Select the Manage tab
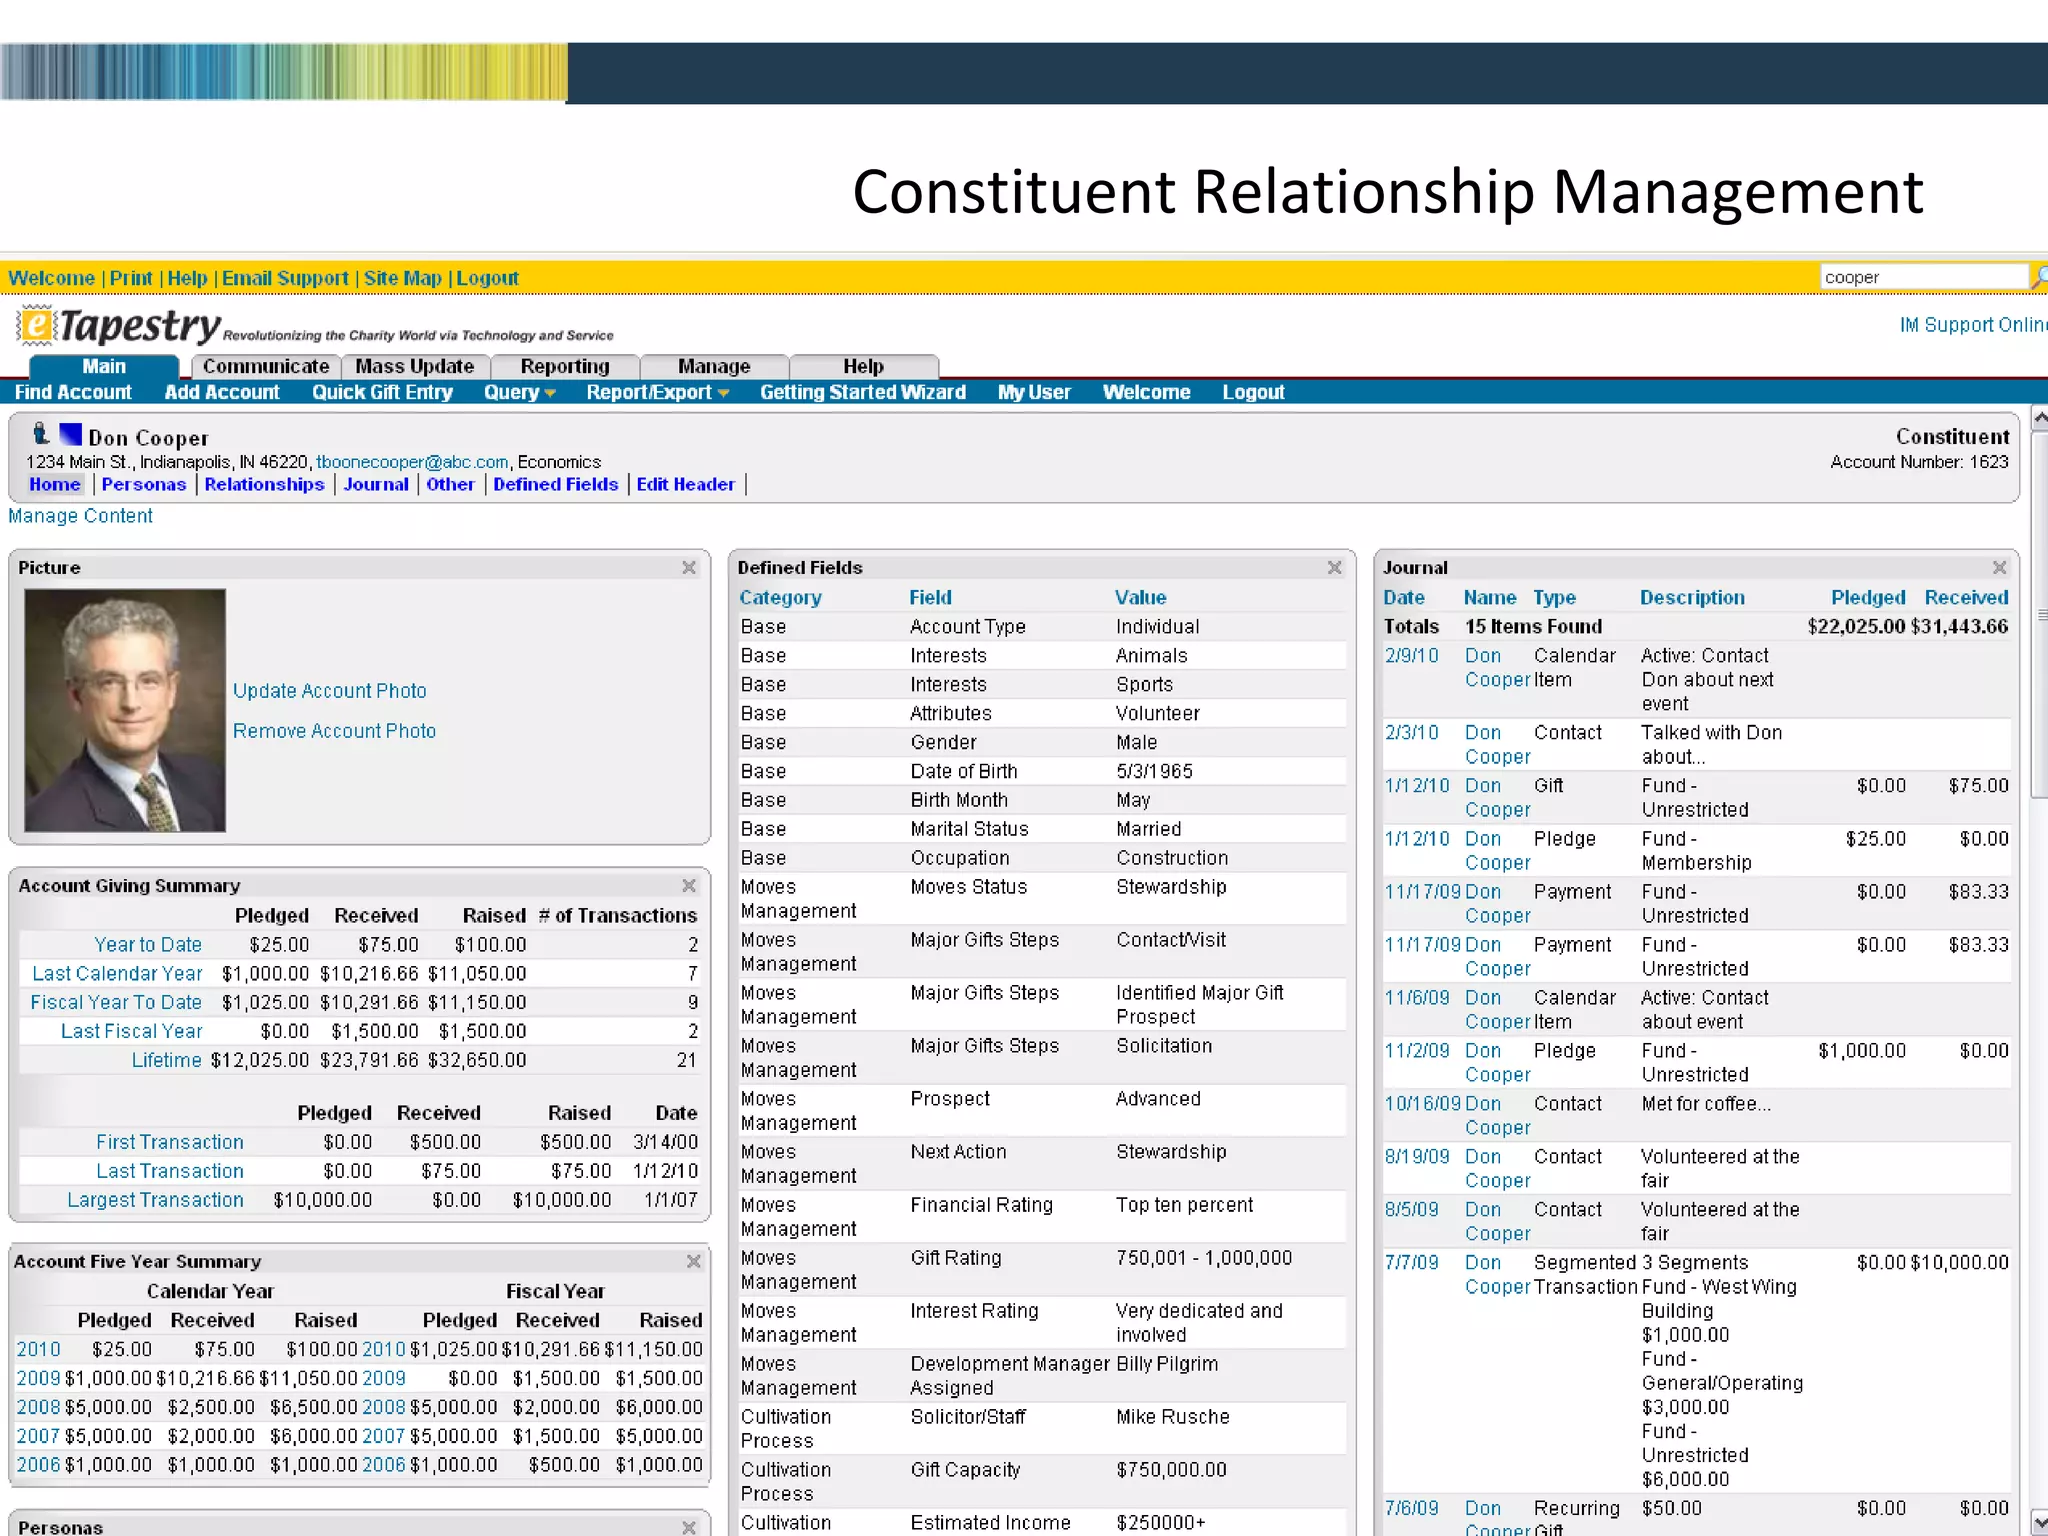 pos(714,366)
